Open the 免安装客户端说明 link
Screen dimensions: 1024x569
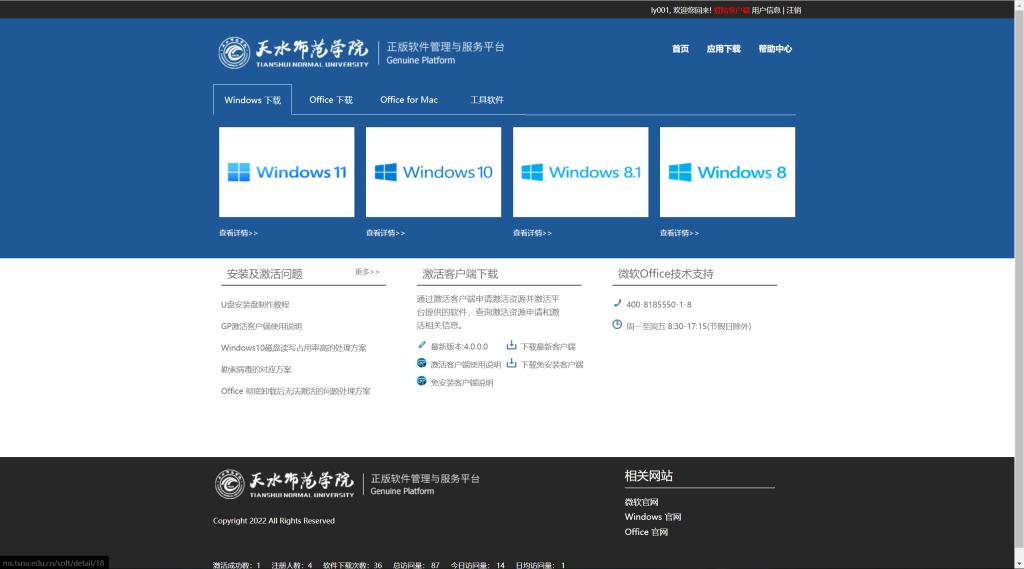click(462, 383)
